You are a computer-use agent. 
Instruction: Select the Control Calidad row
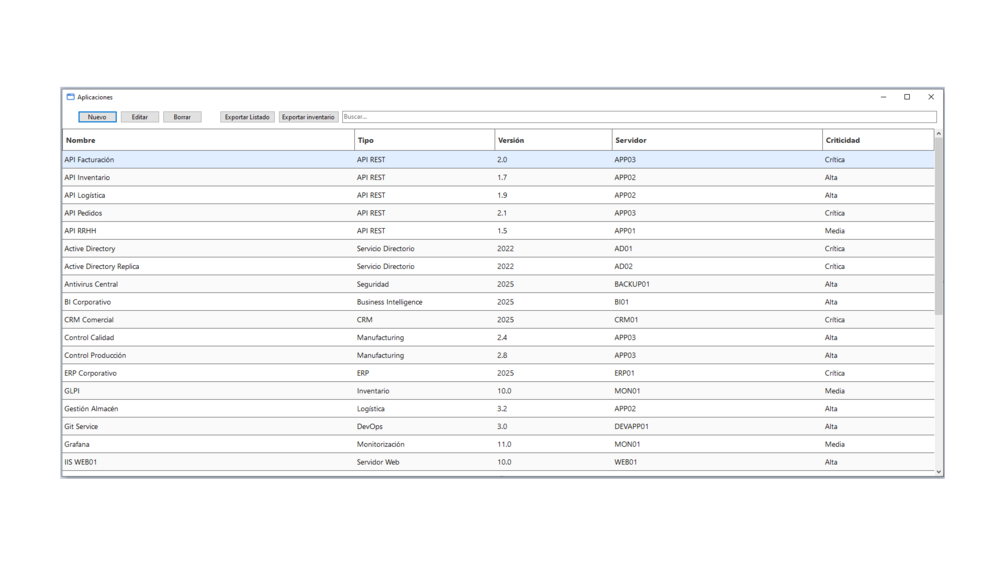point(498,338)
